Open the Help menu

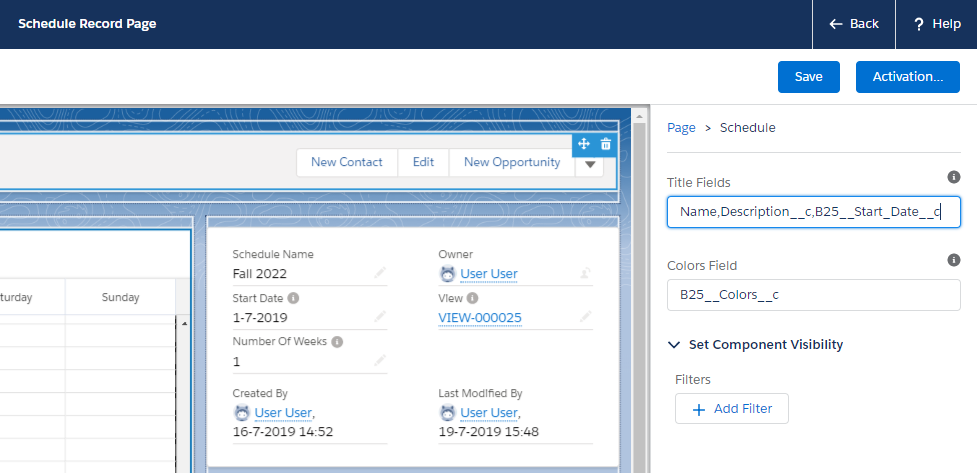pyautogui.click(x=937, y=24)
